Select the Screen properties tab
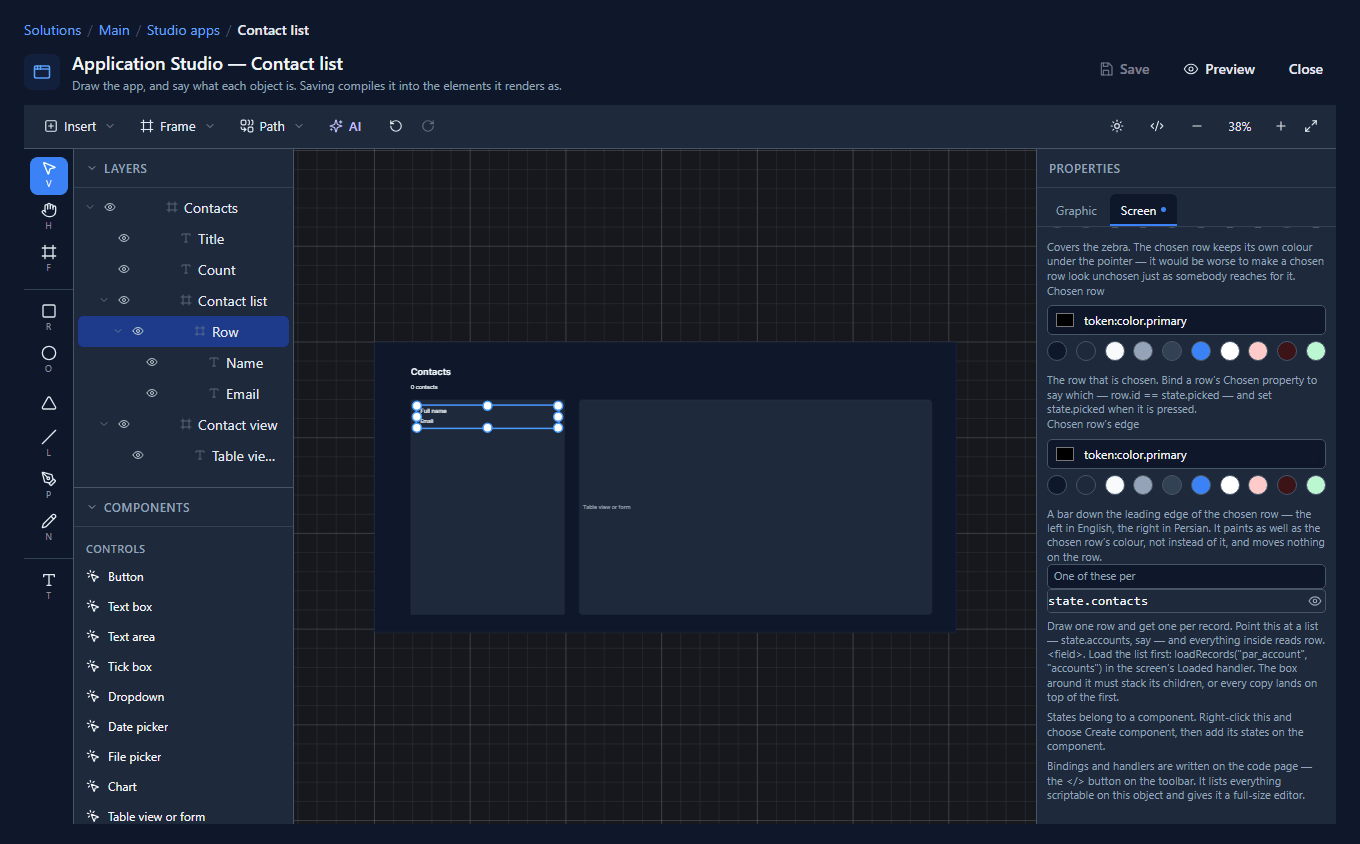Viewport: 1360px width, 844px height. point(1143,211)
